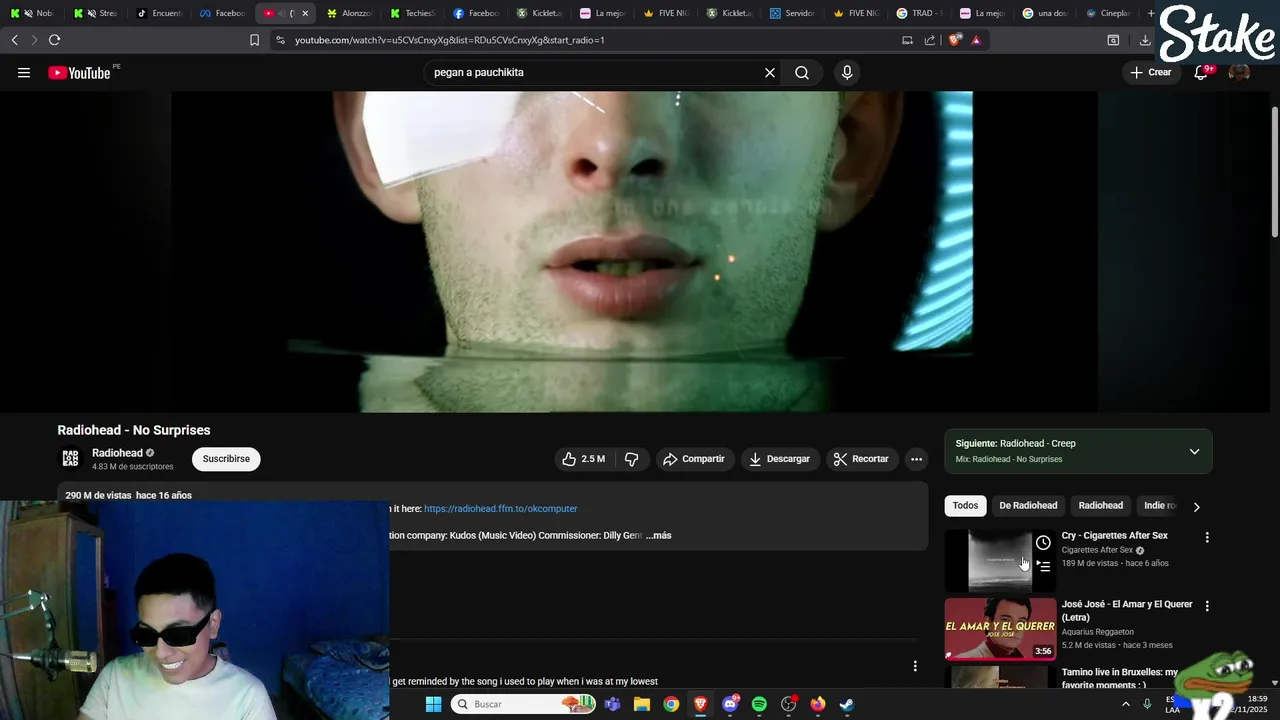
Task: Bookmark this page in the address bar
Action: [x=254, y=40]
